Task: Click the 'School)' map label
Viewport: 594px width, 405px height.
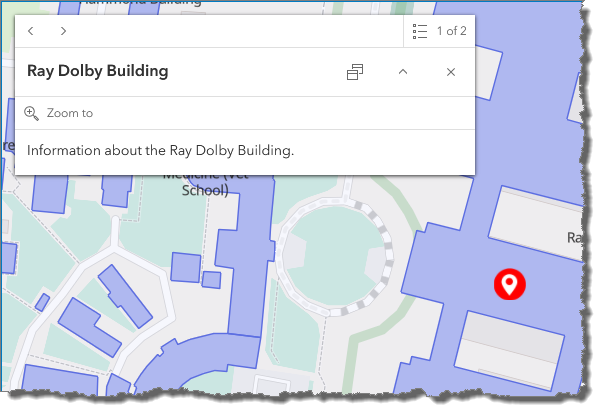Action: 205,190
